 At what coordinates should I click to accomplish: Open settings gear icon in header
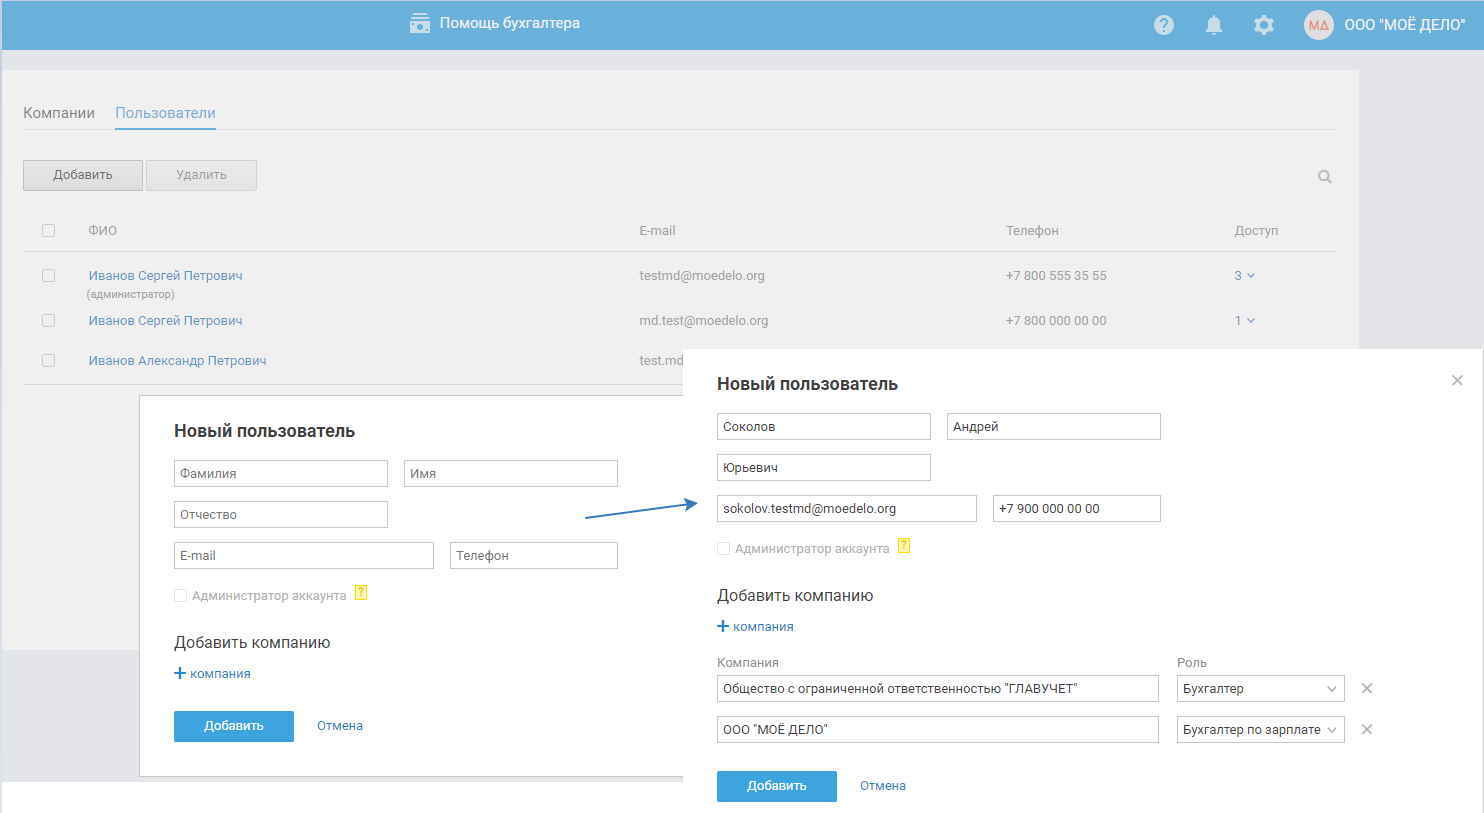coord(1263,25)
